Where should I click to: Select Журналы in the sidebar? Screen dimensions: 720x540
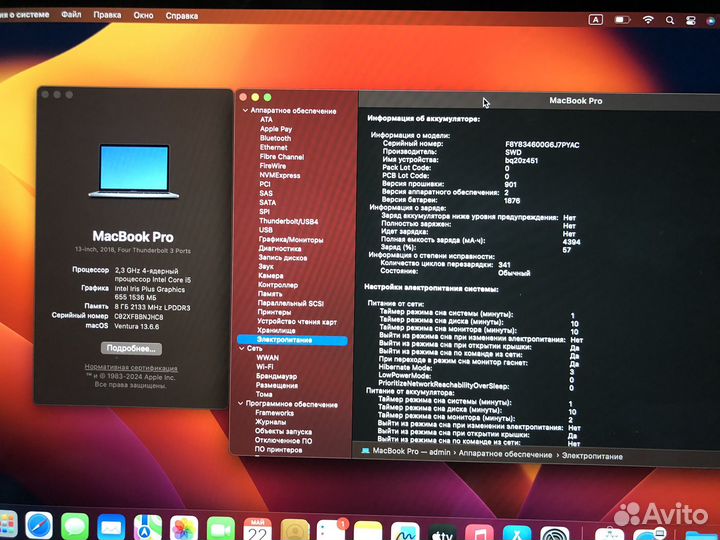click(x=270, y=422)
